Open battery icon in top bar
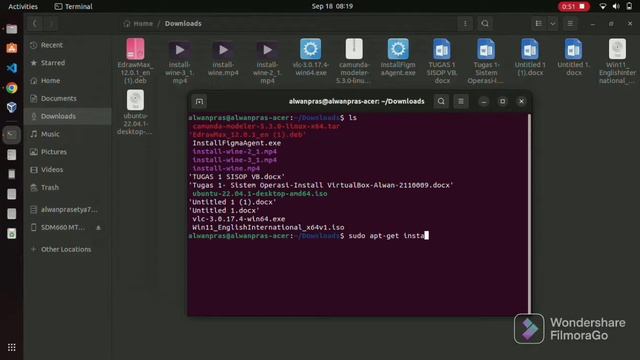This screenshot has width=640, height=360. pos(629,7)
